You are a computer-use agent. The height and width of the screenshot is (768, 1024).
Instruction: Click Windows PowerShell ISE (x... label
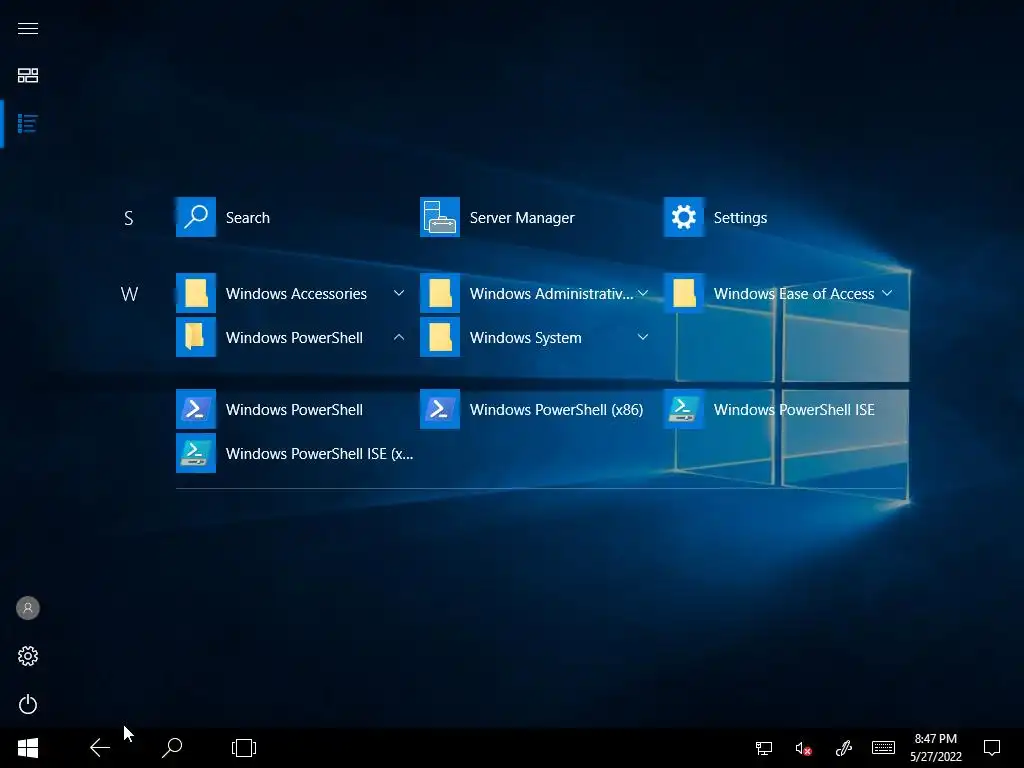click(x=319, y=453)
